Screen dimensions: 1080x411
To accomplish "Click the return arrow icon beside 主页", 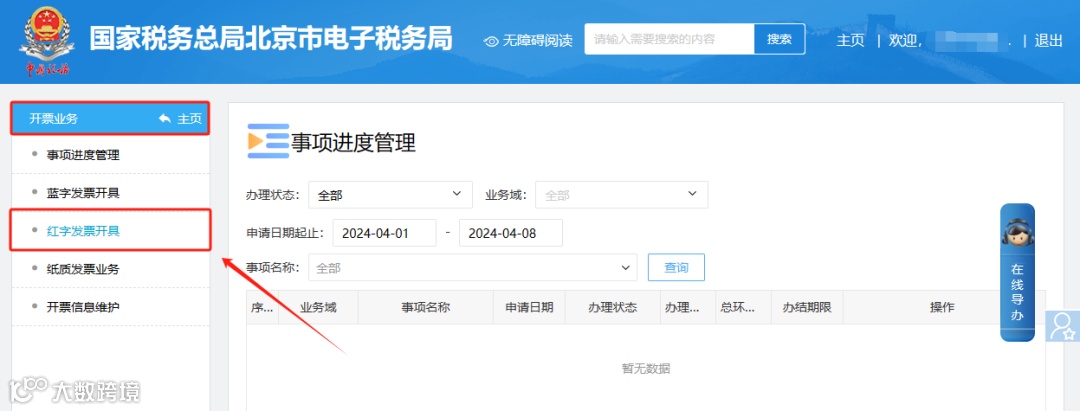I will point(165,118).
